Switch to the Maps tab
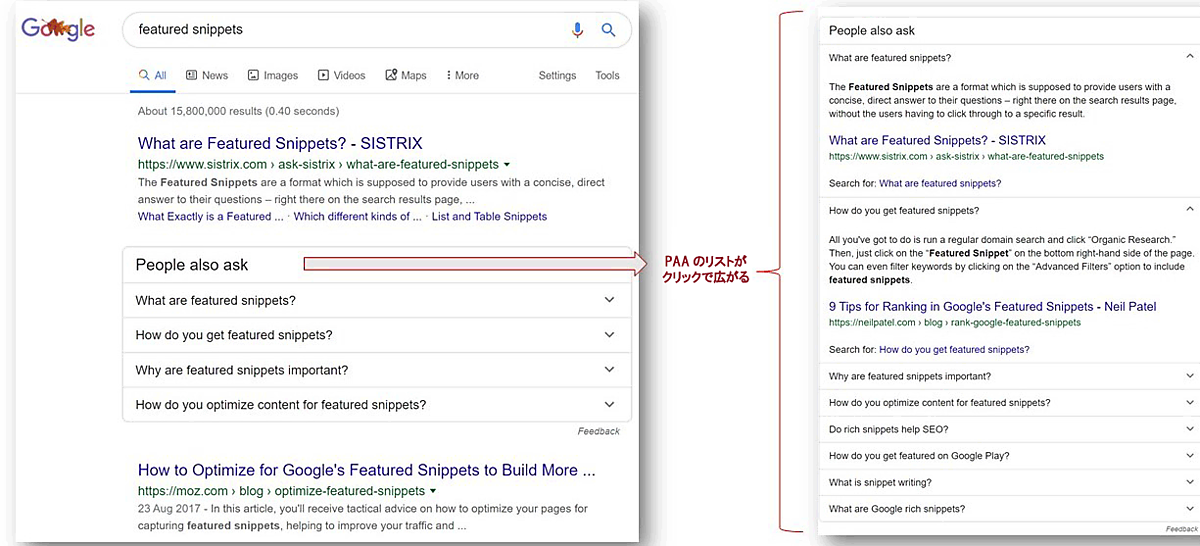This screenshot has height=546, width=1200. pyautogui.click(x=406, y=75)
